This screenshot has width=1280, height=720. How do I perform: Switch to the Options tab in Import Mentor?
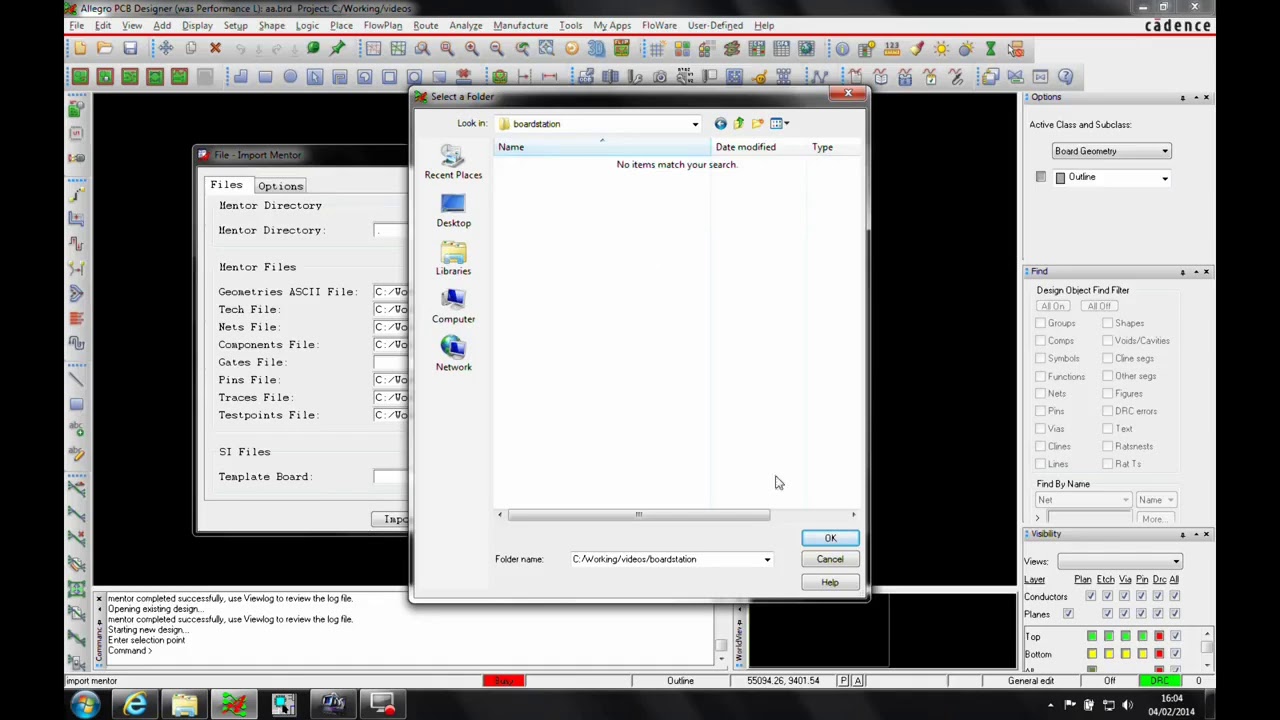(x=280, y=186)
